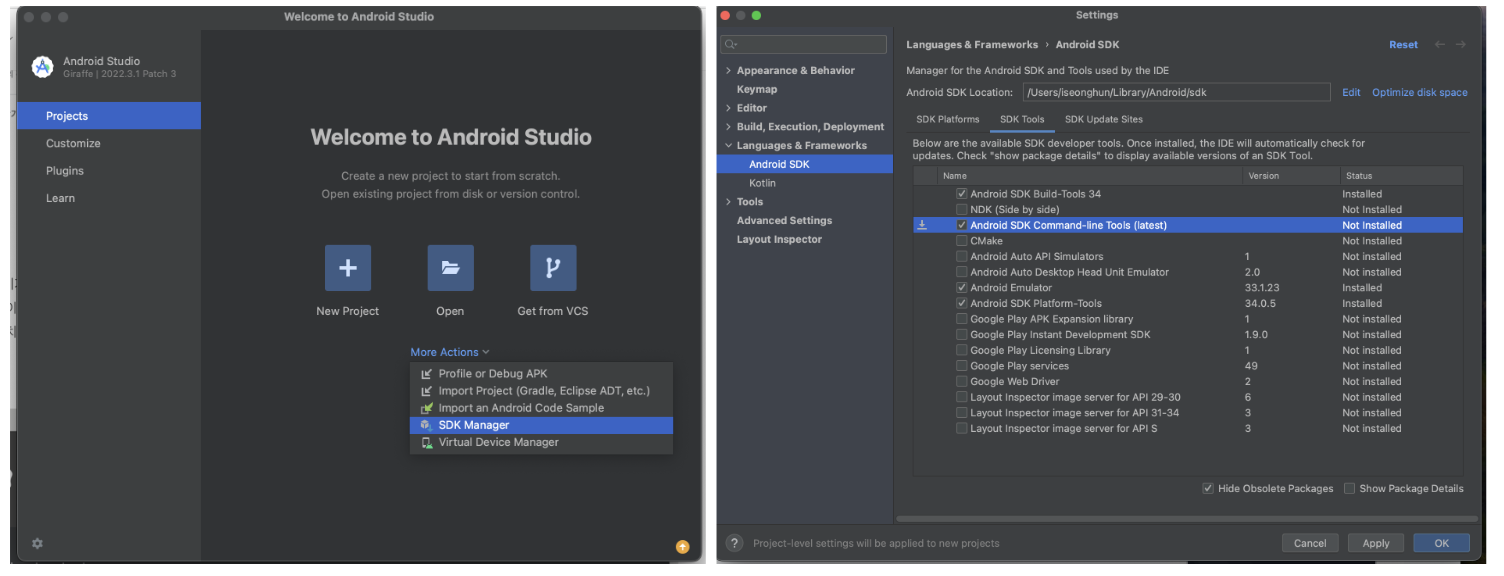Screen dimensions: 1504x576
Task: Enable the CMake checkbox
Action: pos(961,241)
